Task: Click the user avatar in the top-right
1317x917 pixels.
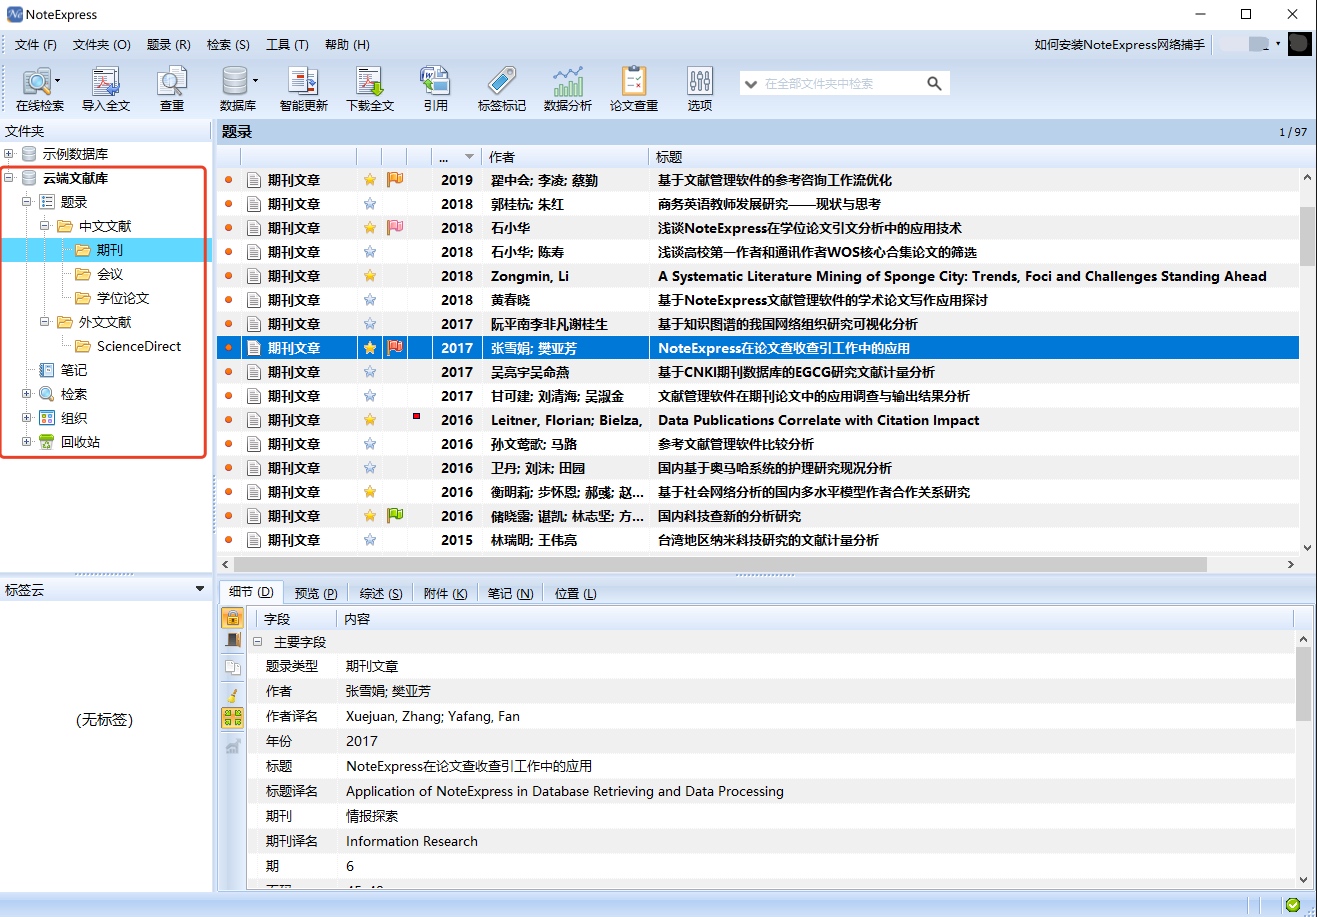Action: [x=1299, y=44]
